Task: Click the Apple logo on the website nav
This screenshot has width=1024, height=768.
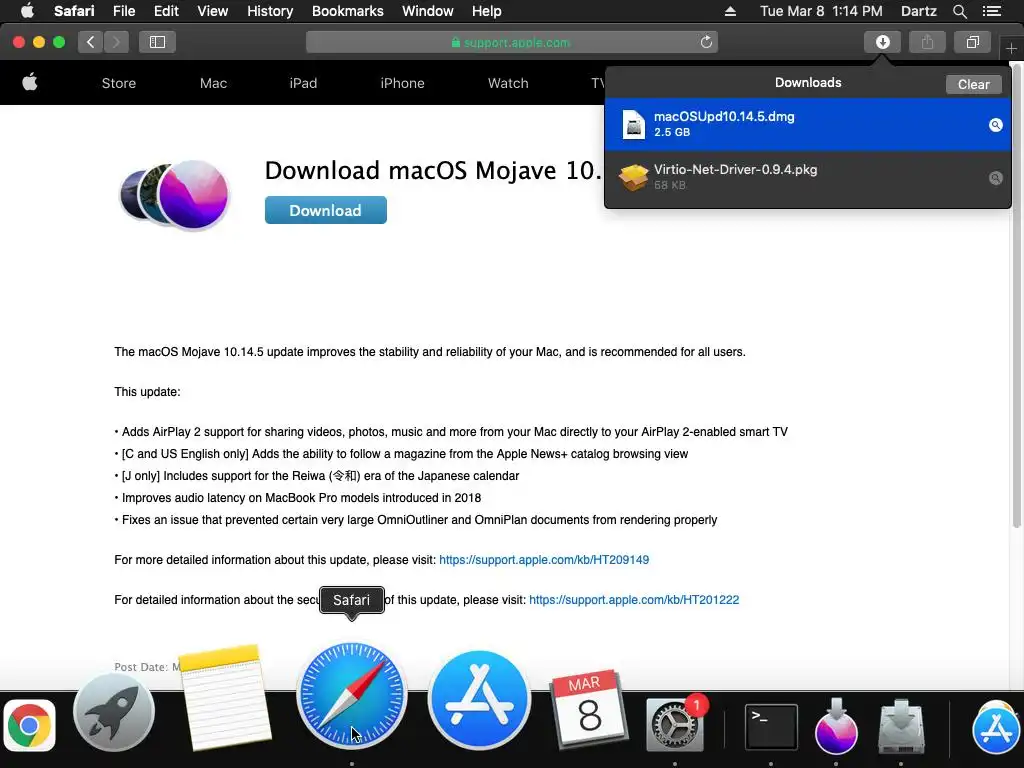Action: (29, 82)
